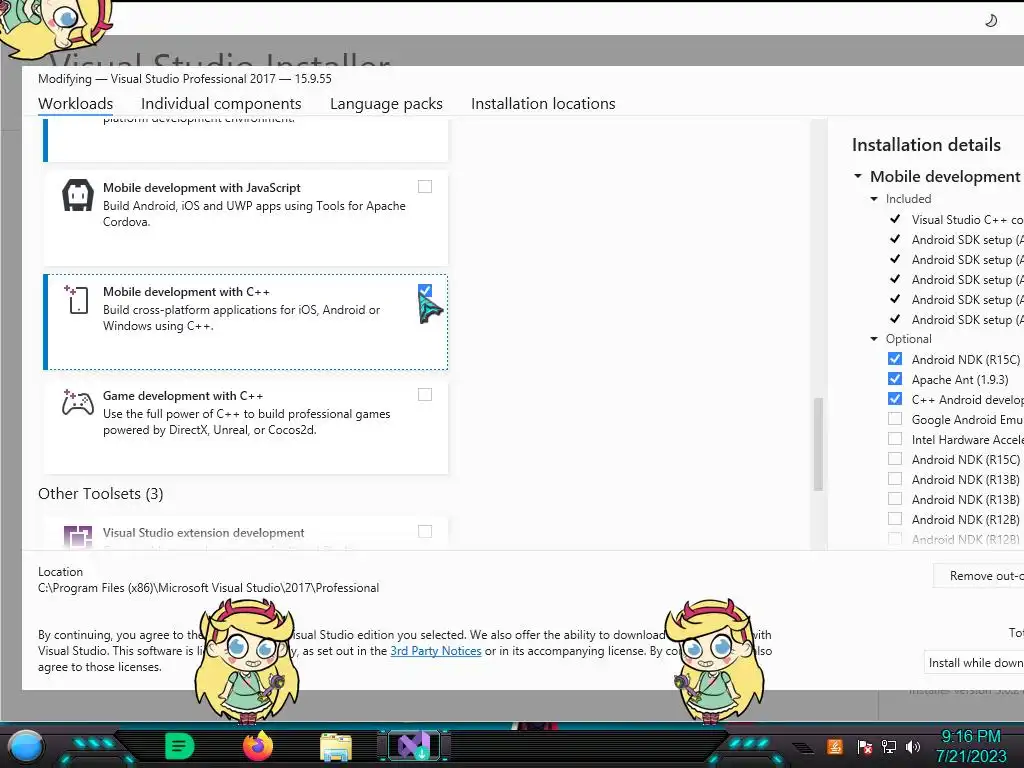Open the Action Center flag tray icon
The width and height of the screenshot is (1024, 768).
click(864, 746)
